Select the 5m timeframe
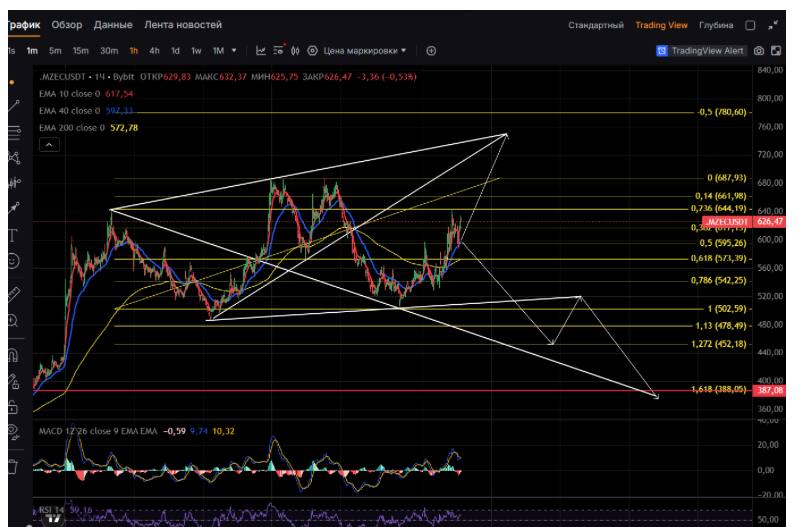 (55, 51)
